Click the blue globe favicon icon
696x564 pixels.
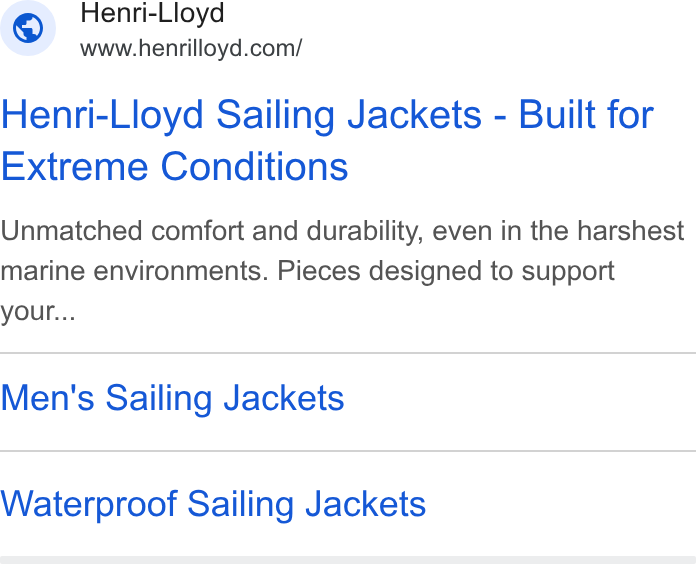pyautogui.click(x=28, y=28)
